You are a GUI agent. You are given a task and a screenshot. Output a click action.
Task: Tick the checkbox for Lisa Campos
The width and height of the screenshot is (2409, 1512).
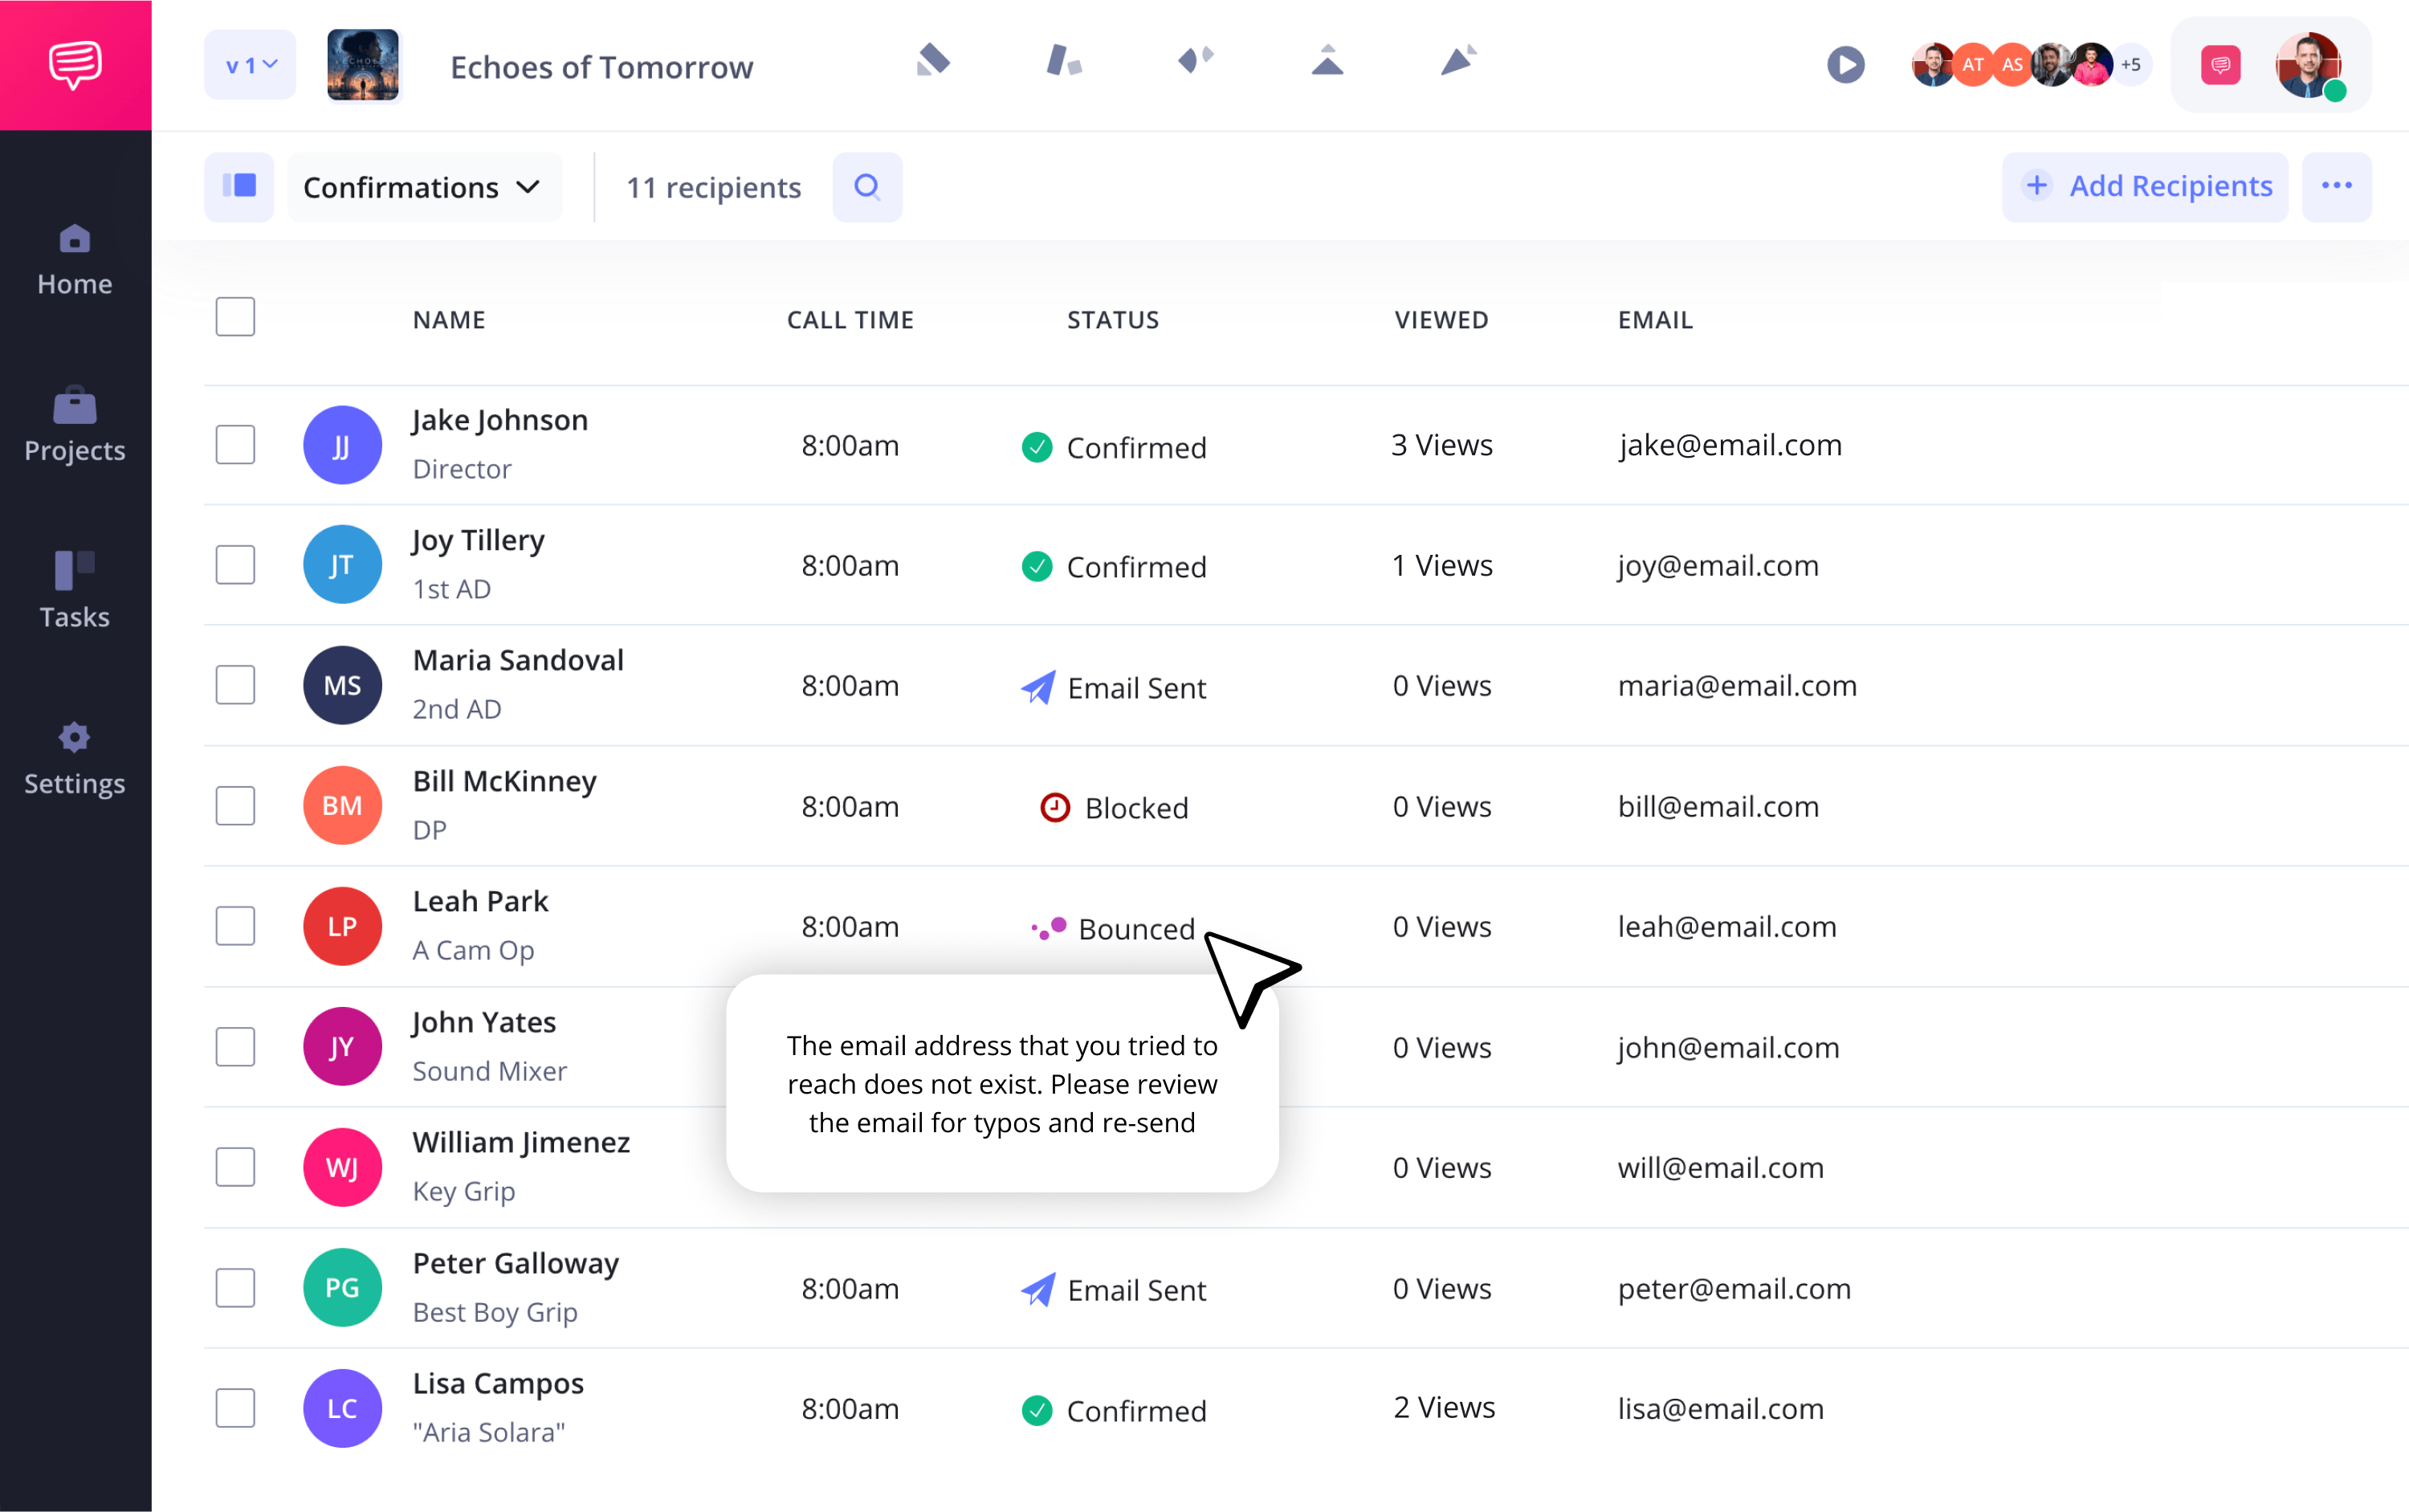pos(235,1408)
